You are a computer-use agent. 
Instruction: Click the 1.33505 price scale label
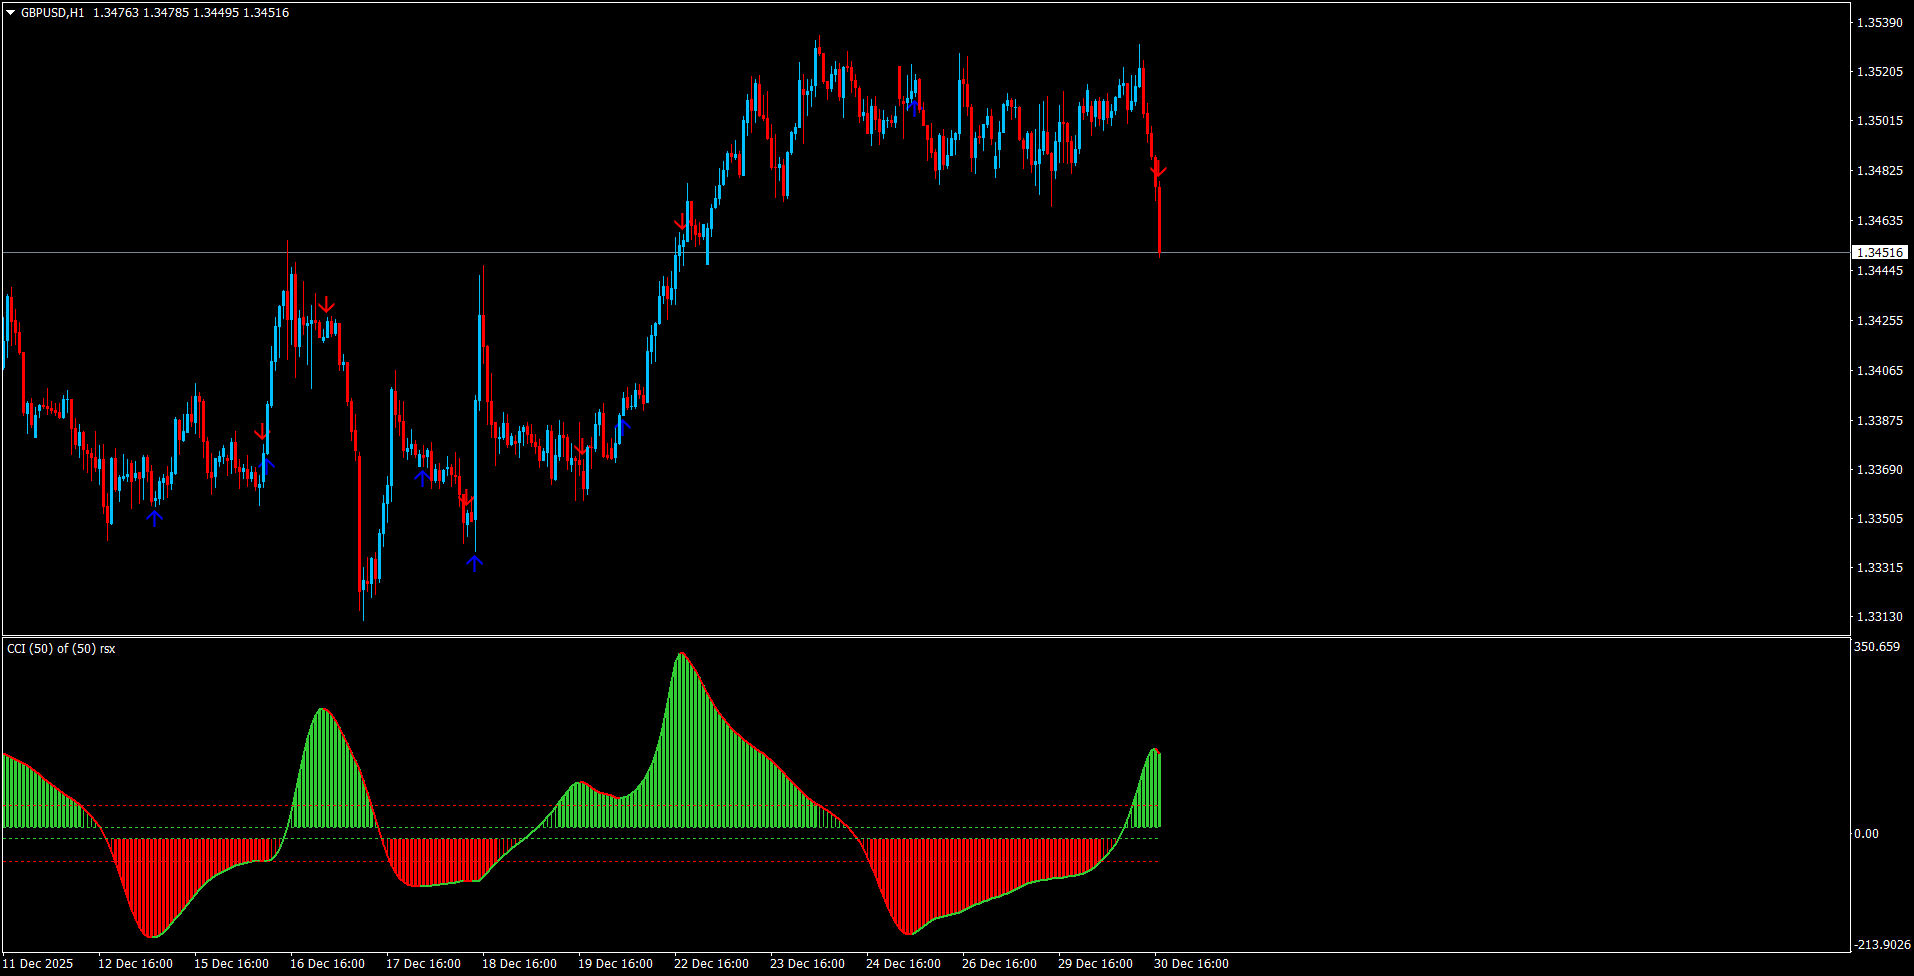[x=1880, y=519]
